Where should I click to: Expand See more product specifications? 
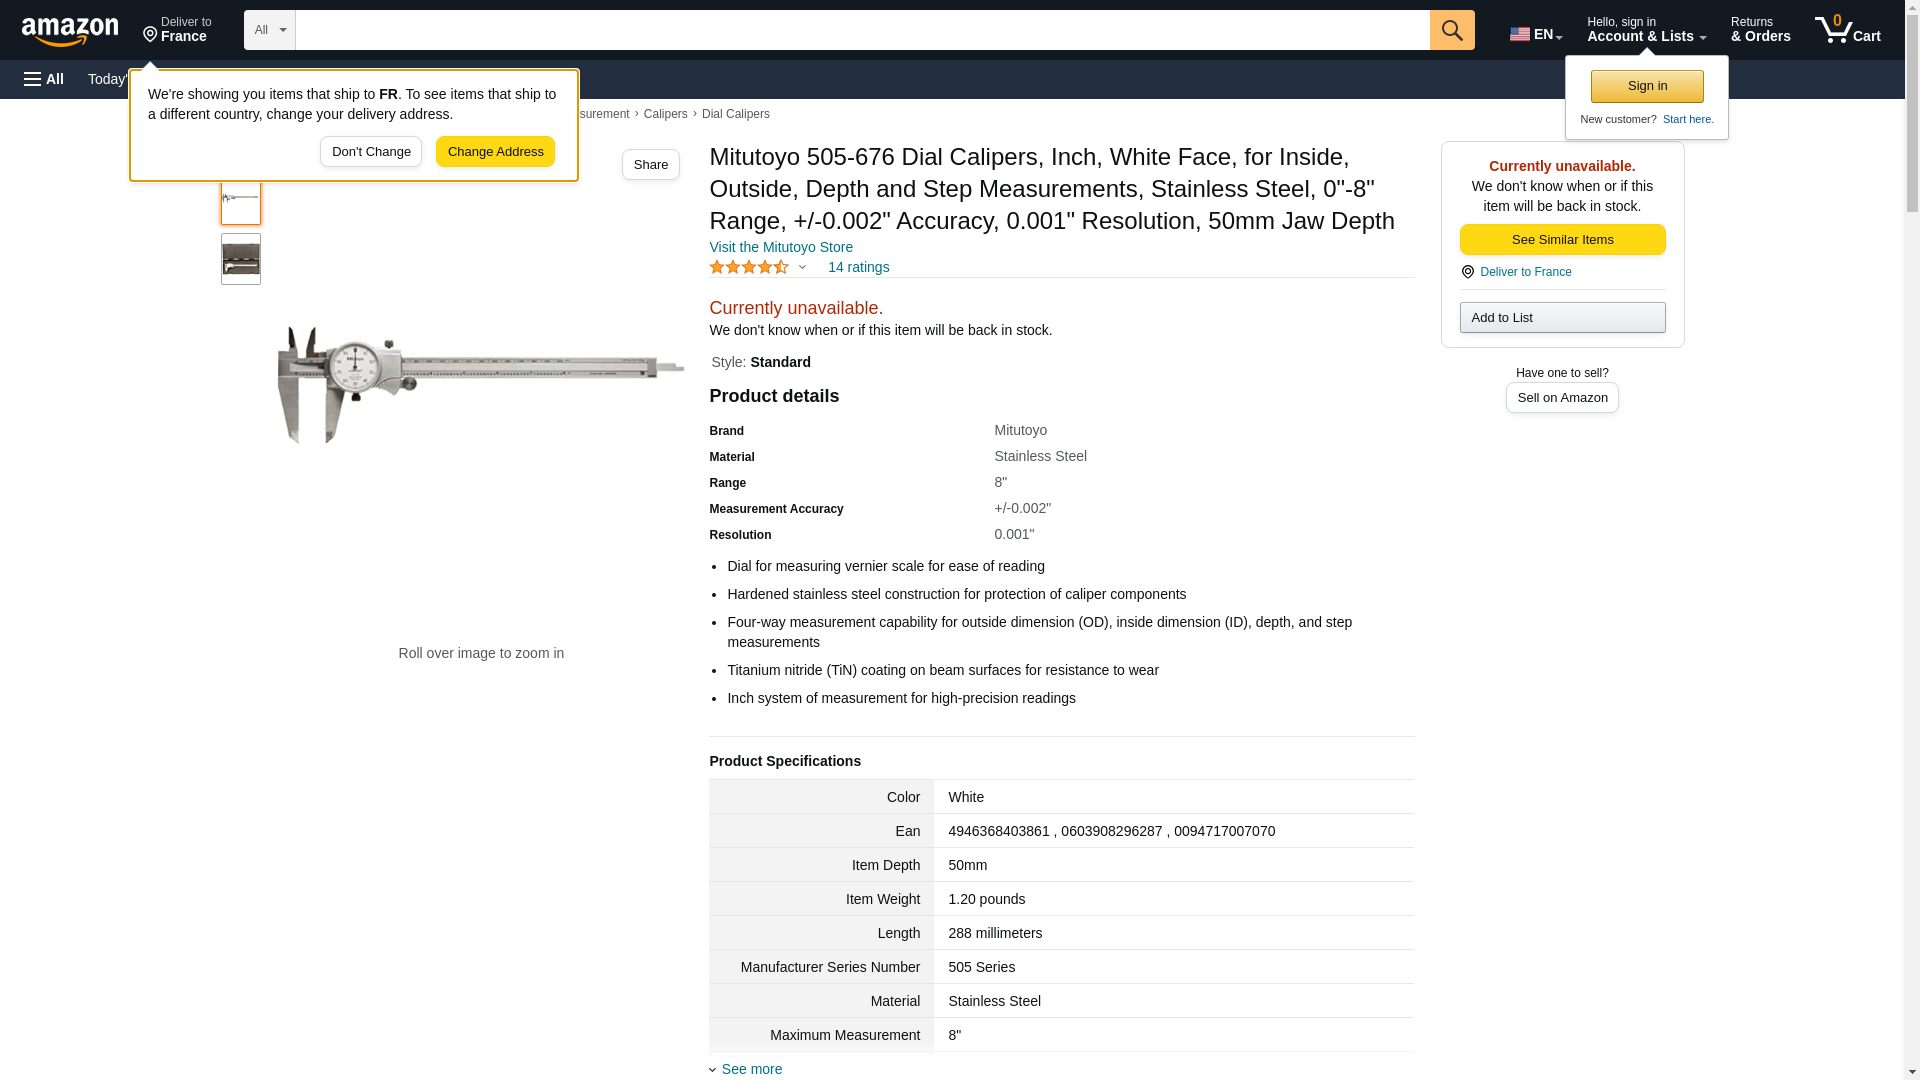point(751,1069)
